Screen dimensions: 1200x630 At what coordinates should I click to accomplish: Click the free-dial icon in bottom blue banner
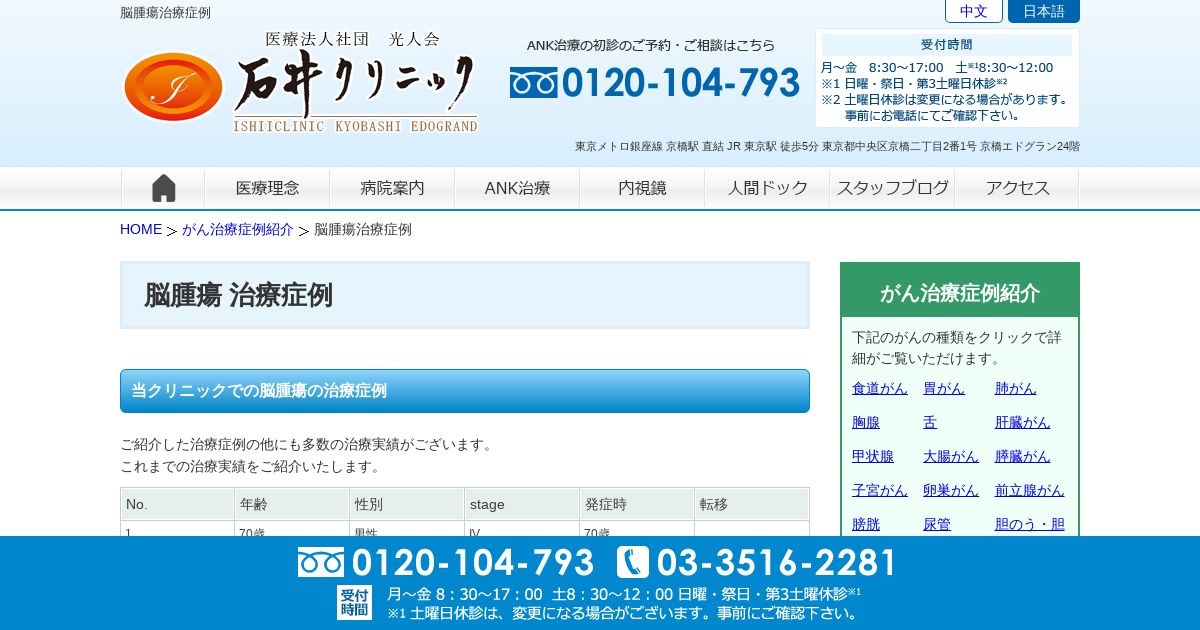point(321,562)
